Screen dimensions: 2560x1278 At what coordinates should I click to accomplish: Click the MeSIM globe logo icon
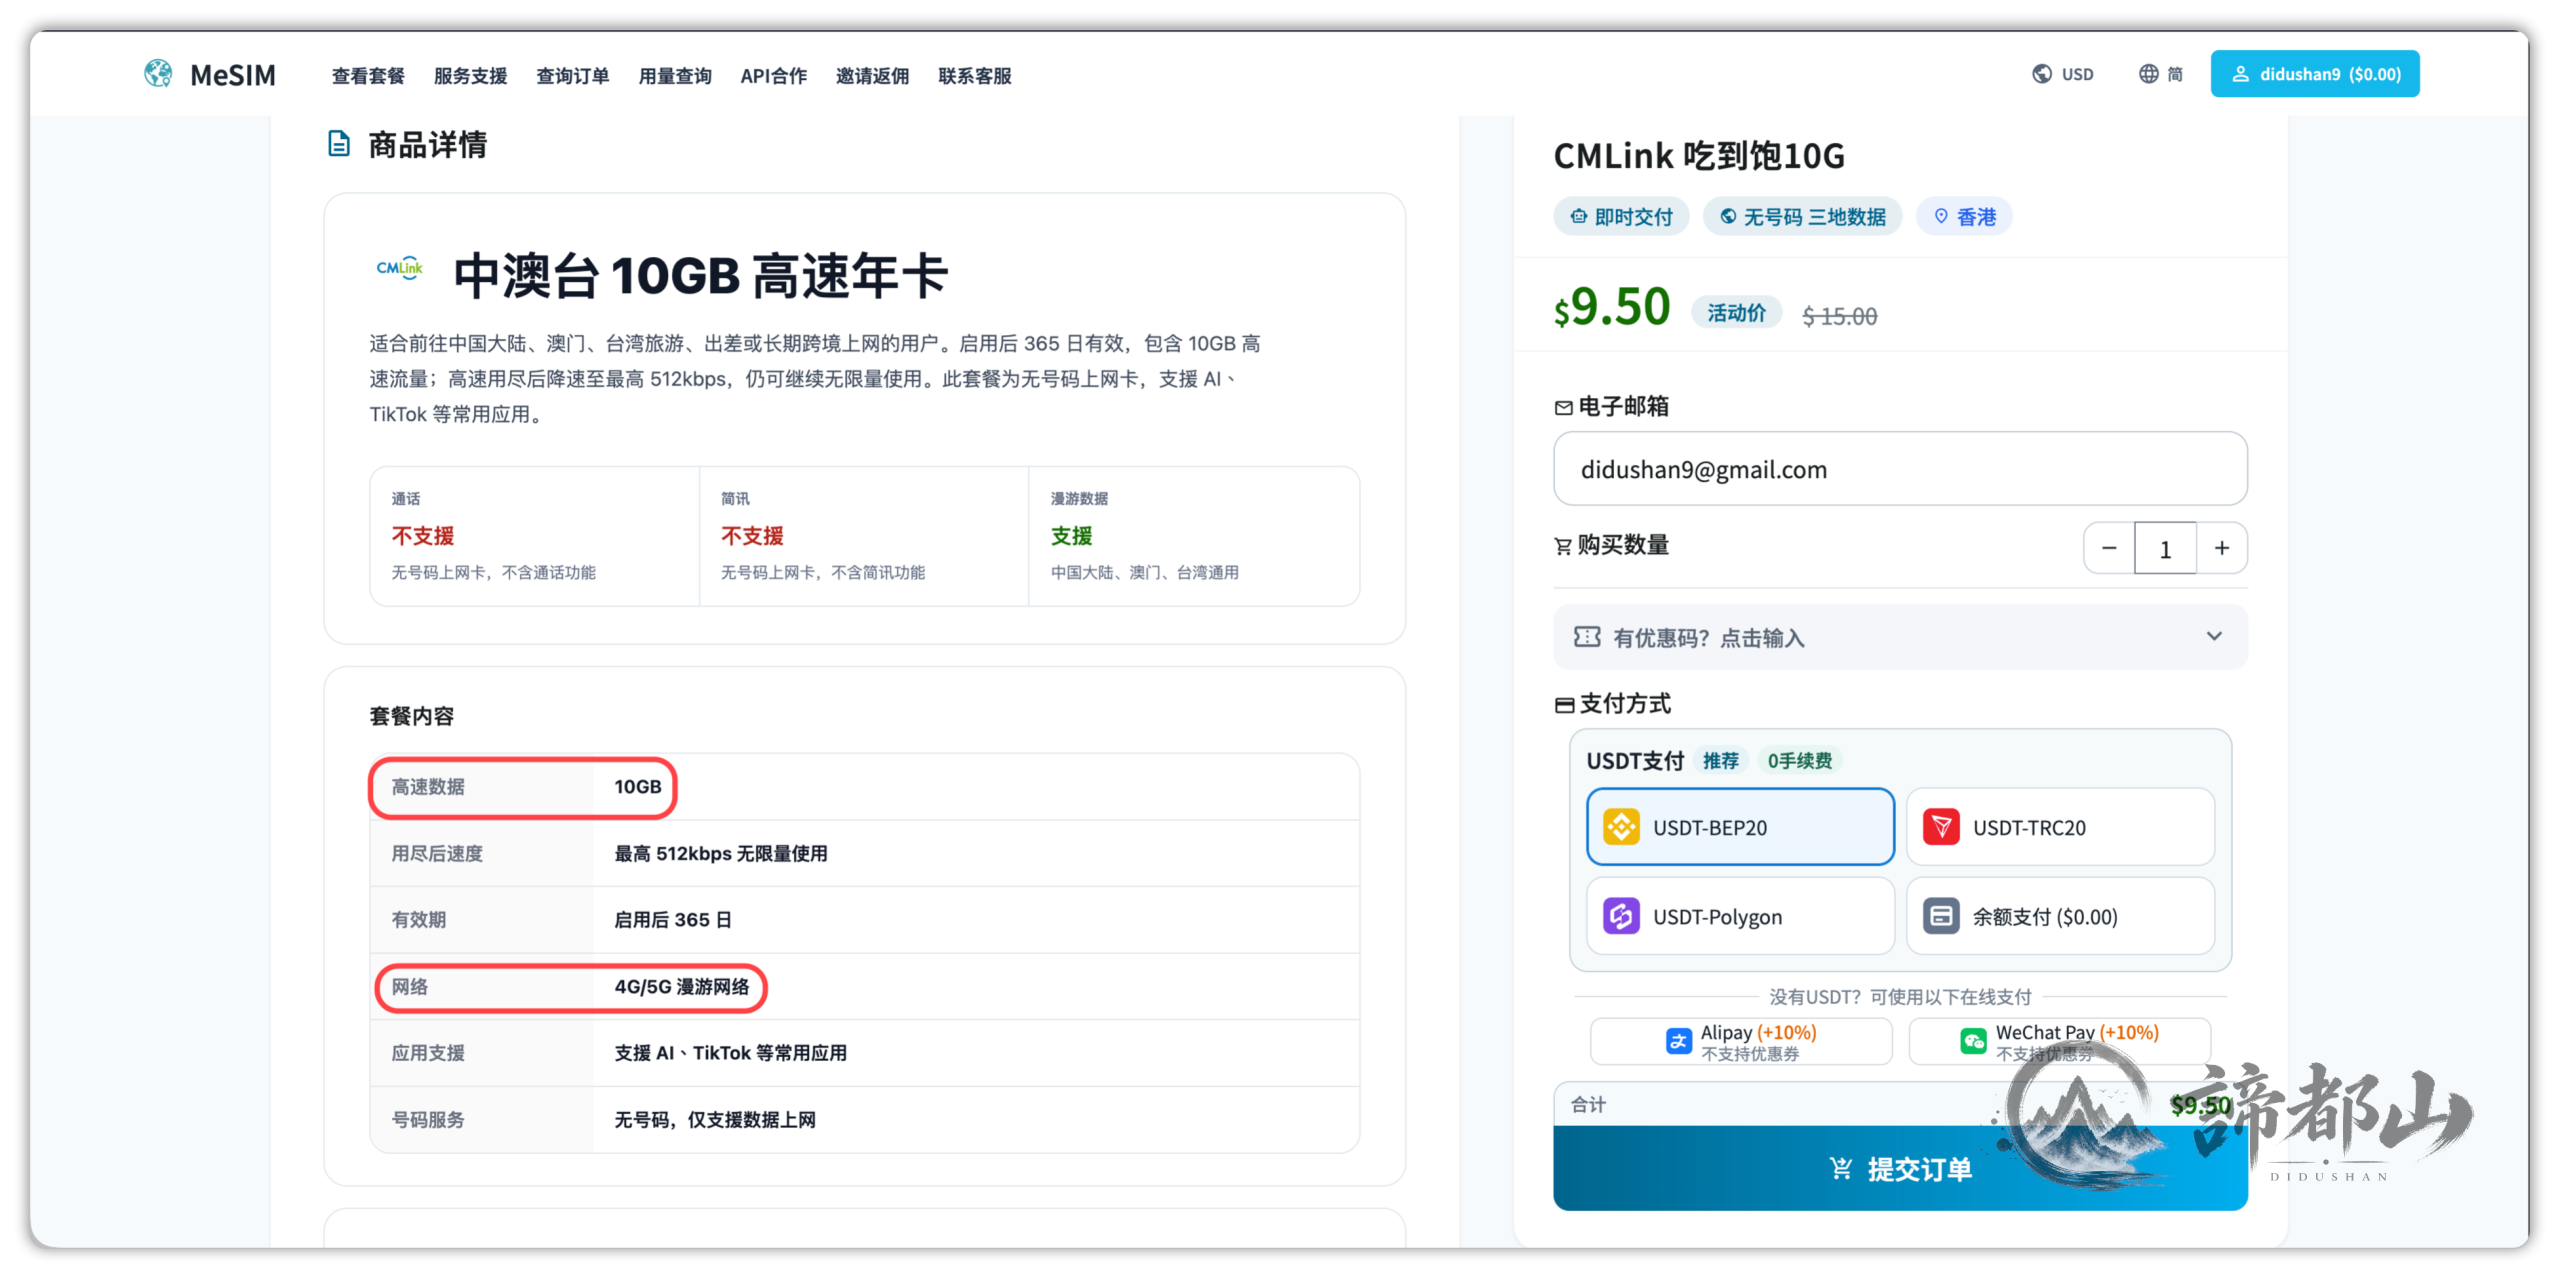coord(157,74)
